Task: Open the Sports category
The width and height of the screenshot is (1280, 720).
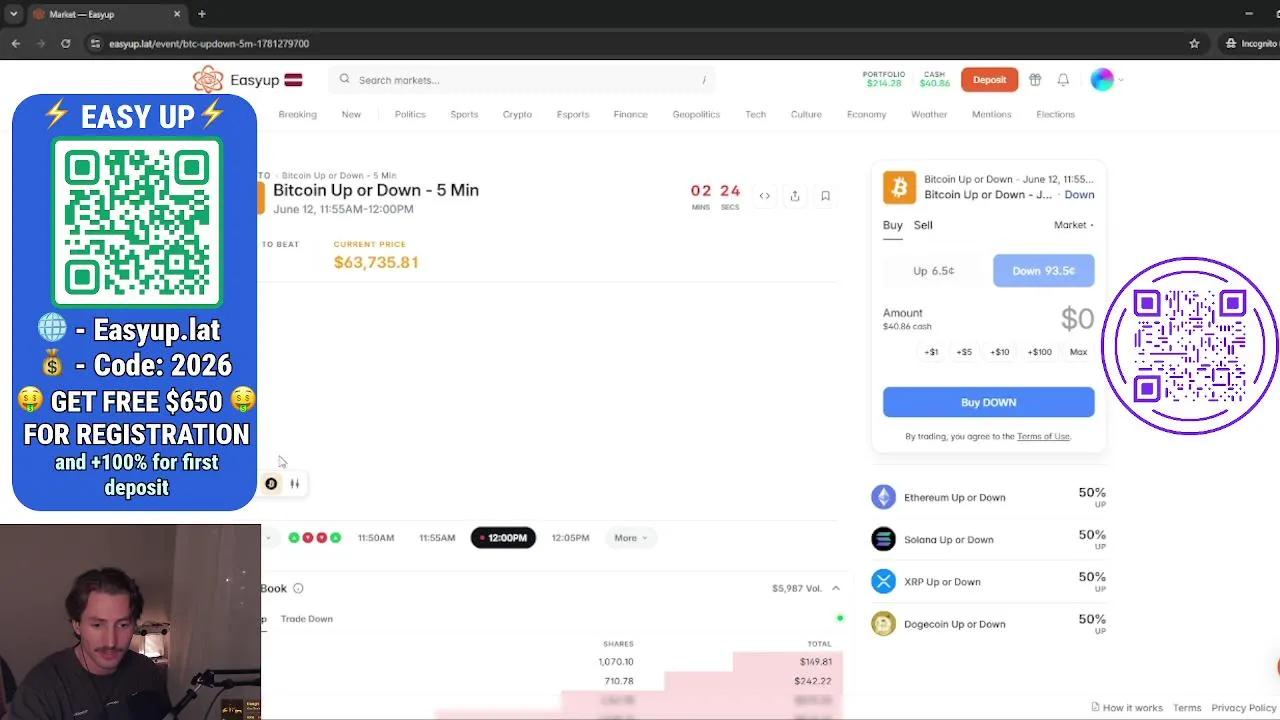Action: click(x=464, y=114)
